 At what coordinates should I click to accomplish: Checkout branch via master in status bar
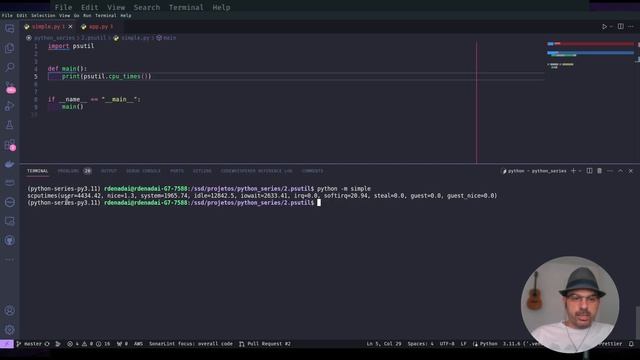point(29,344)
